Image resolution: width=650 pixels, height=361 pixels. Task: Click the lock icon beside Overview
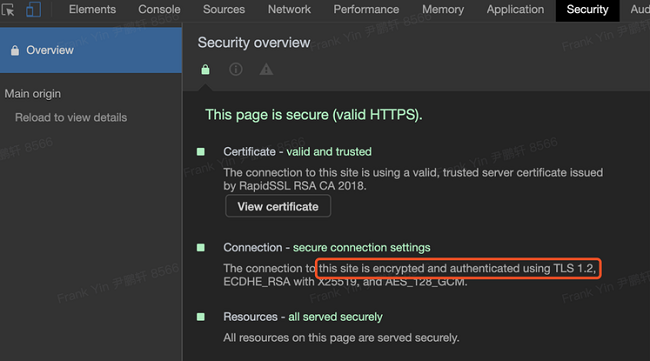click(x=15, y=51)
